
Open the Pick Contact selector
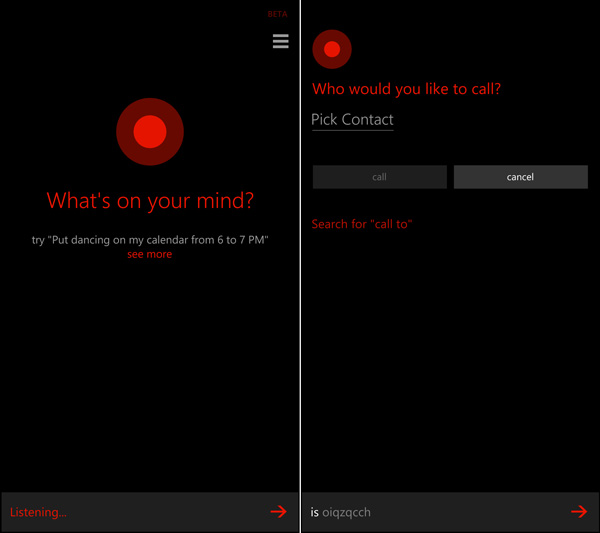[x=352, y=120]
